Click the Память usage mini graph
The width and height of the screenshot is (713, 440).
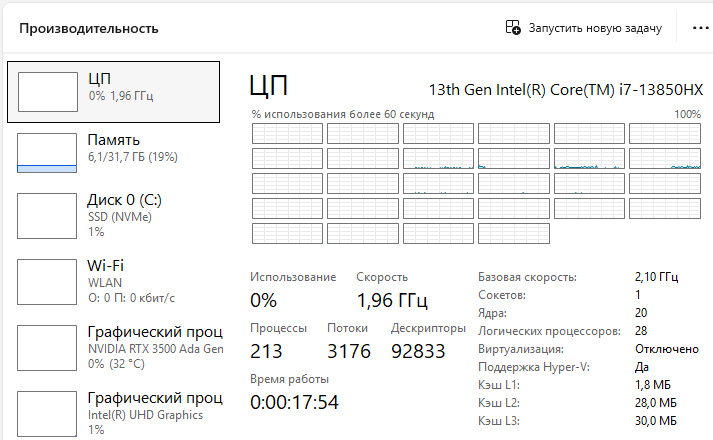[47, 153]
